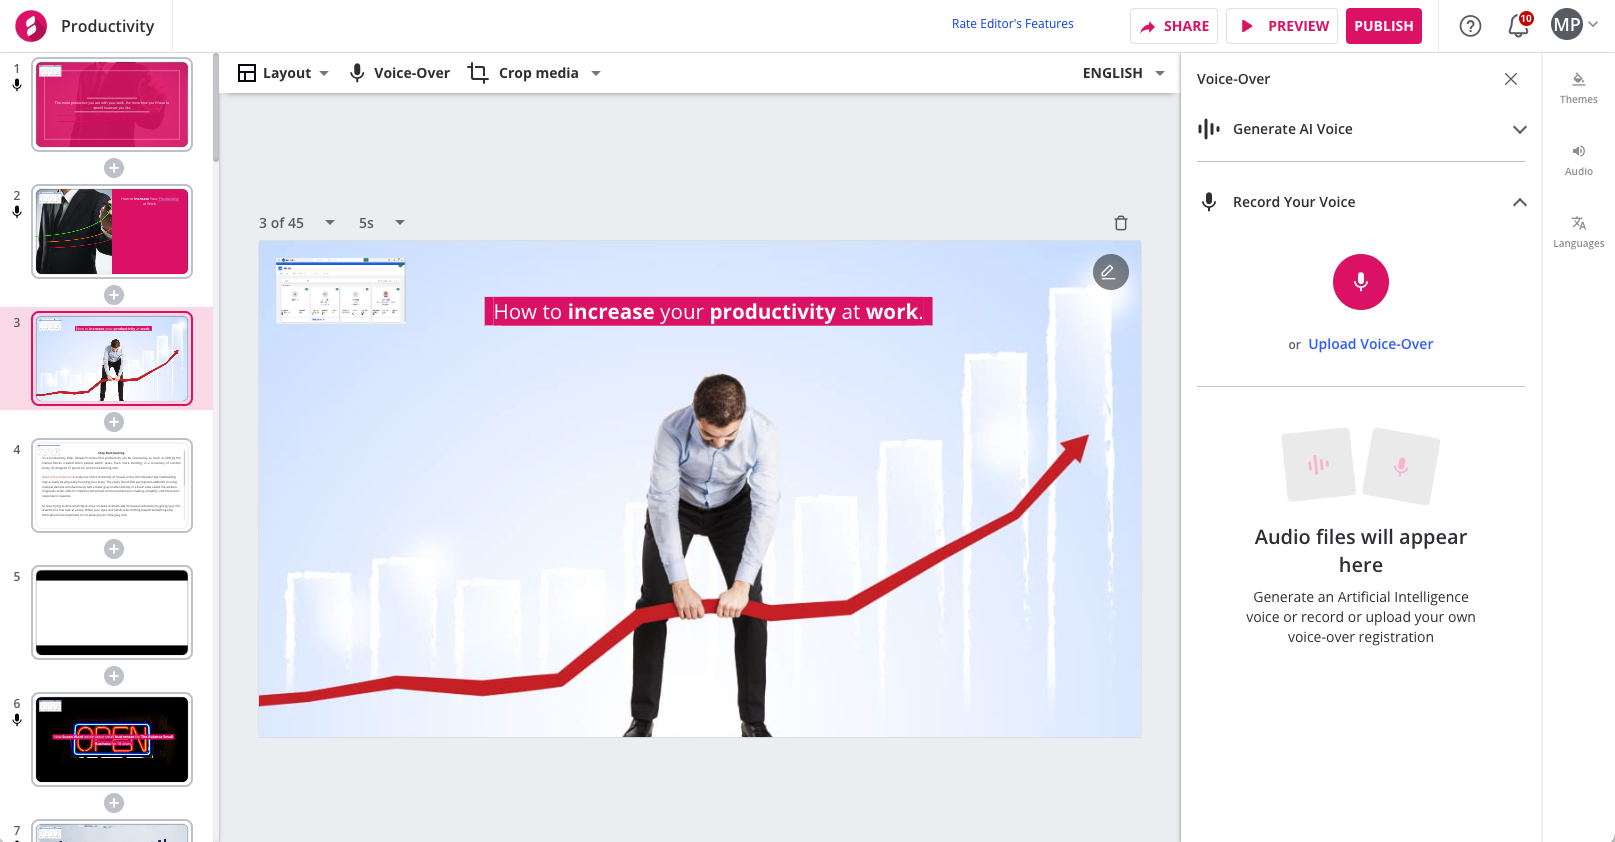Add a slide after slide 5
The height and width of the screenshot is (842, 1615).
point(114,676)
